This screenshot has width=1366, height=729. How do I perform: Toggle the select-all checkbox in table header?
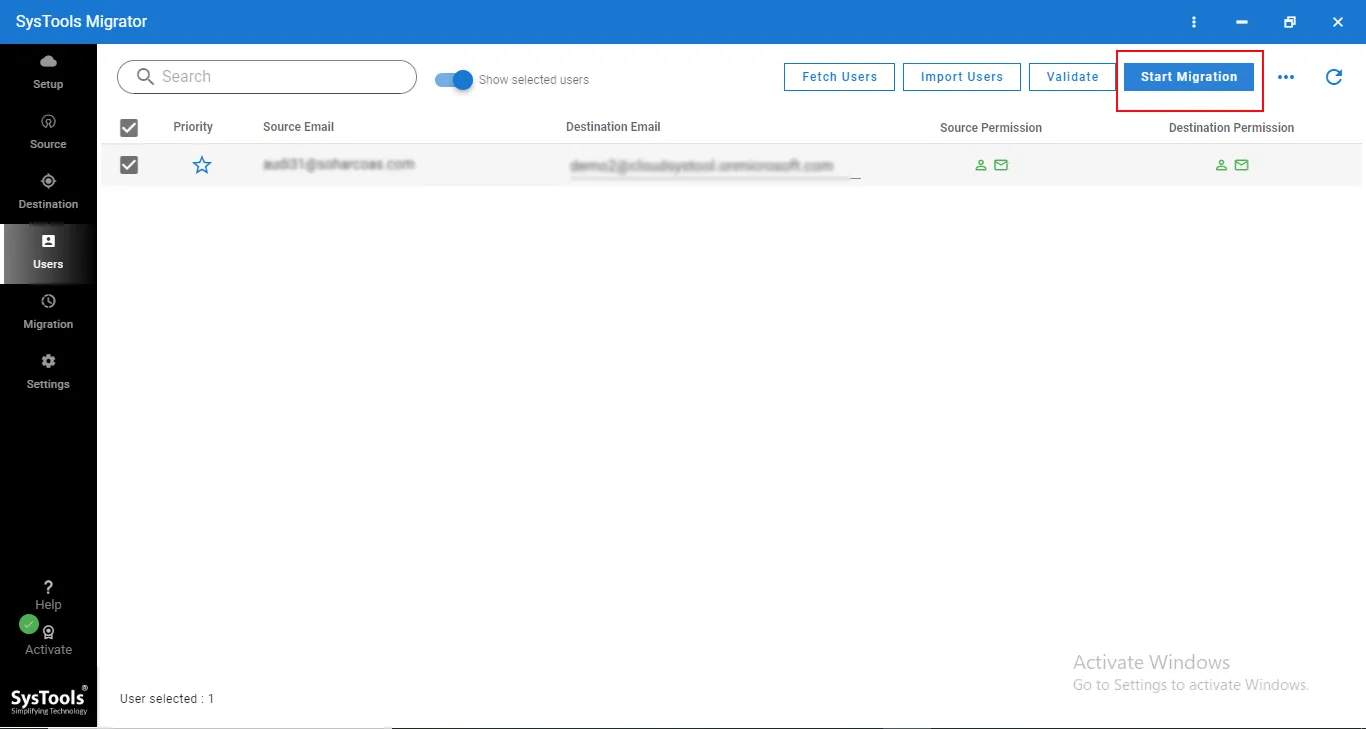(x=129, y=128)
